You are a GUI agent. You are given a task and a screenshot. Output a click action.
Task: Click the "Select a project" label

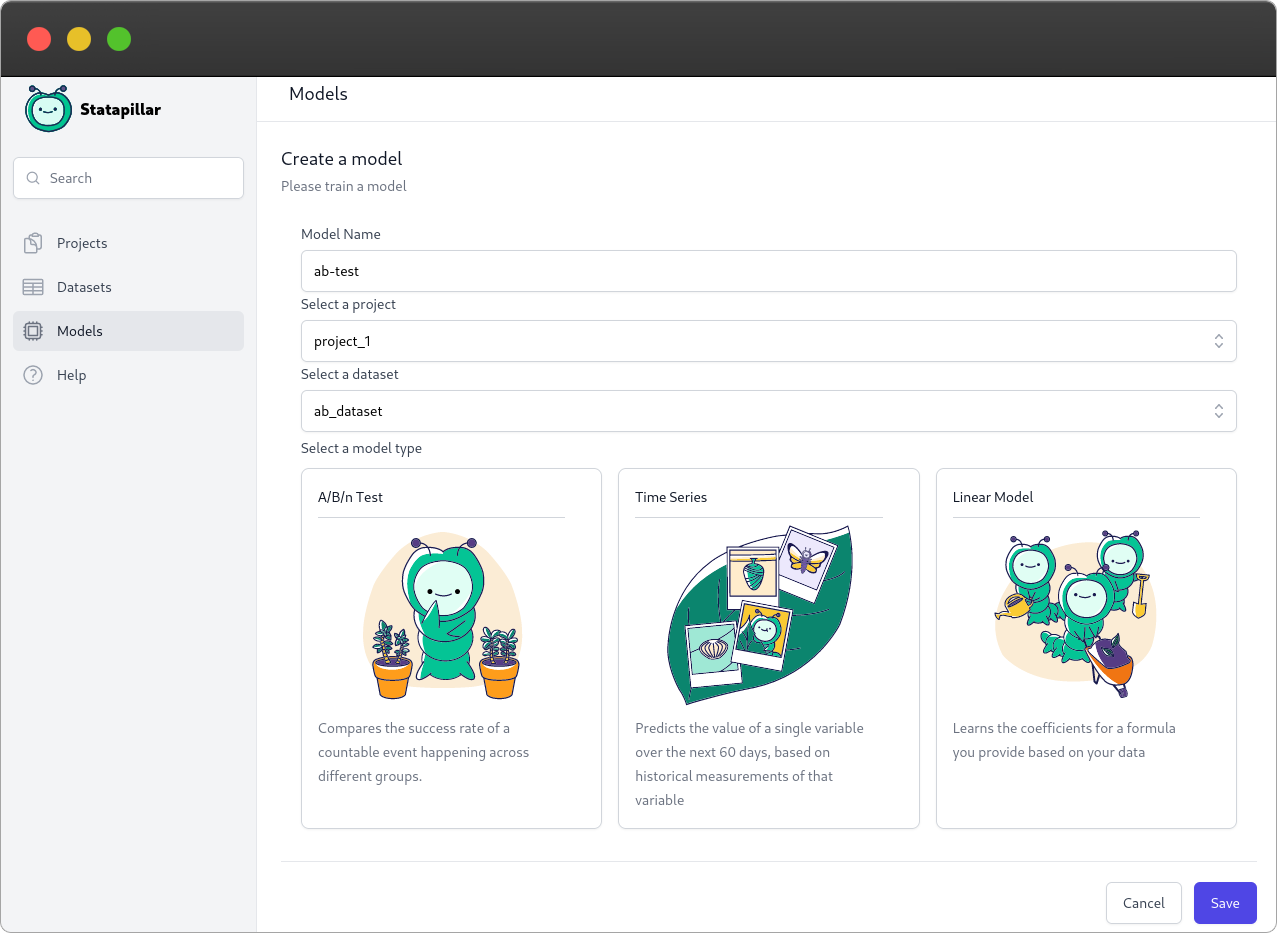[x=349, y=304]
